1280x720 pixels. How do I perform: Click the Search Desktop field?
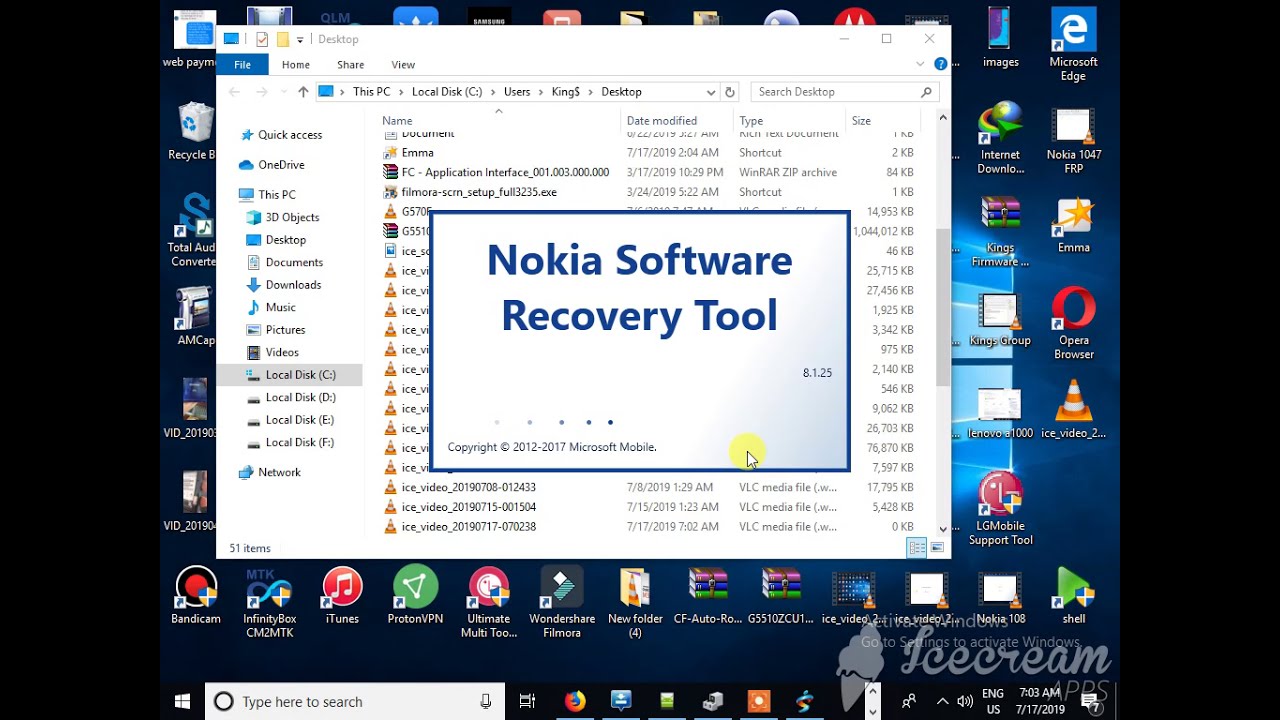tap(845, 92)
